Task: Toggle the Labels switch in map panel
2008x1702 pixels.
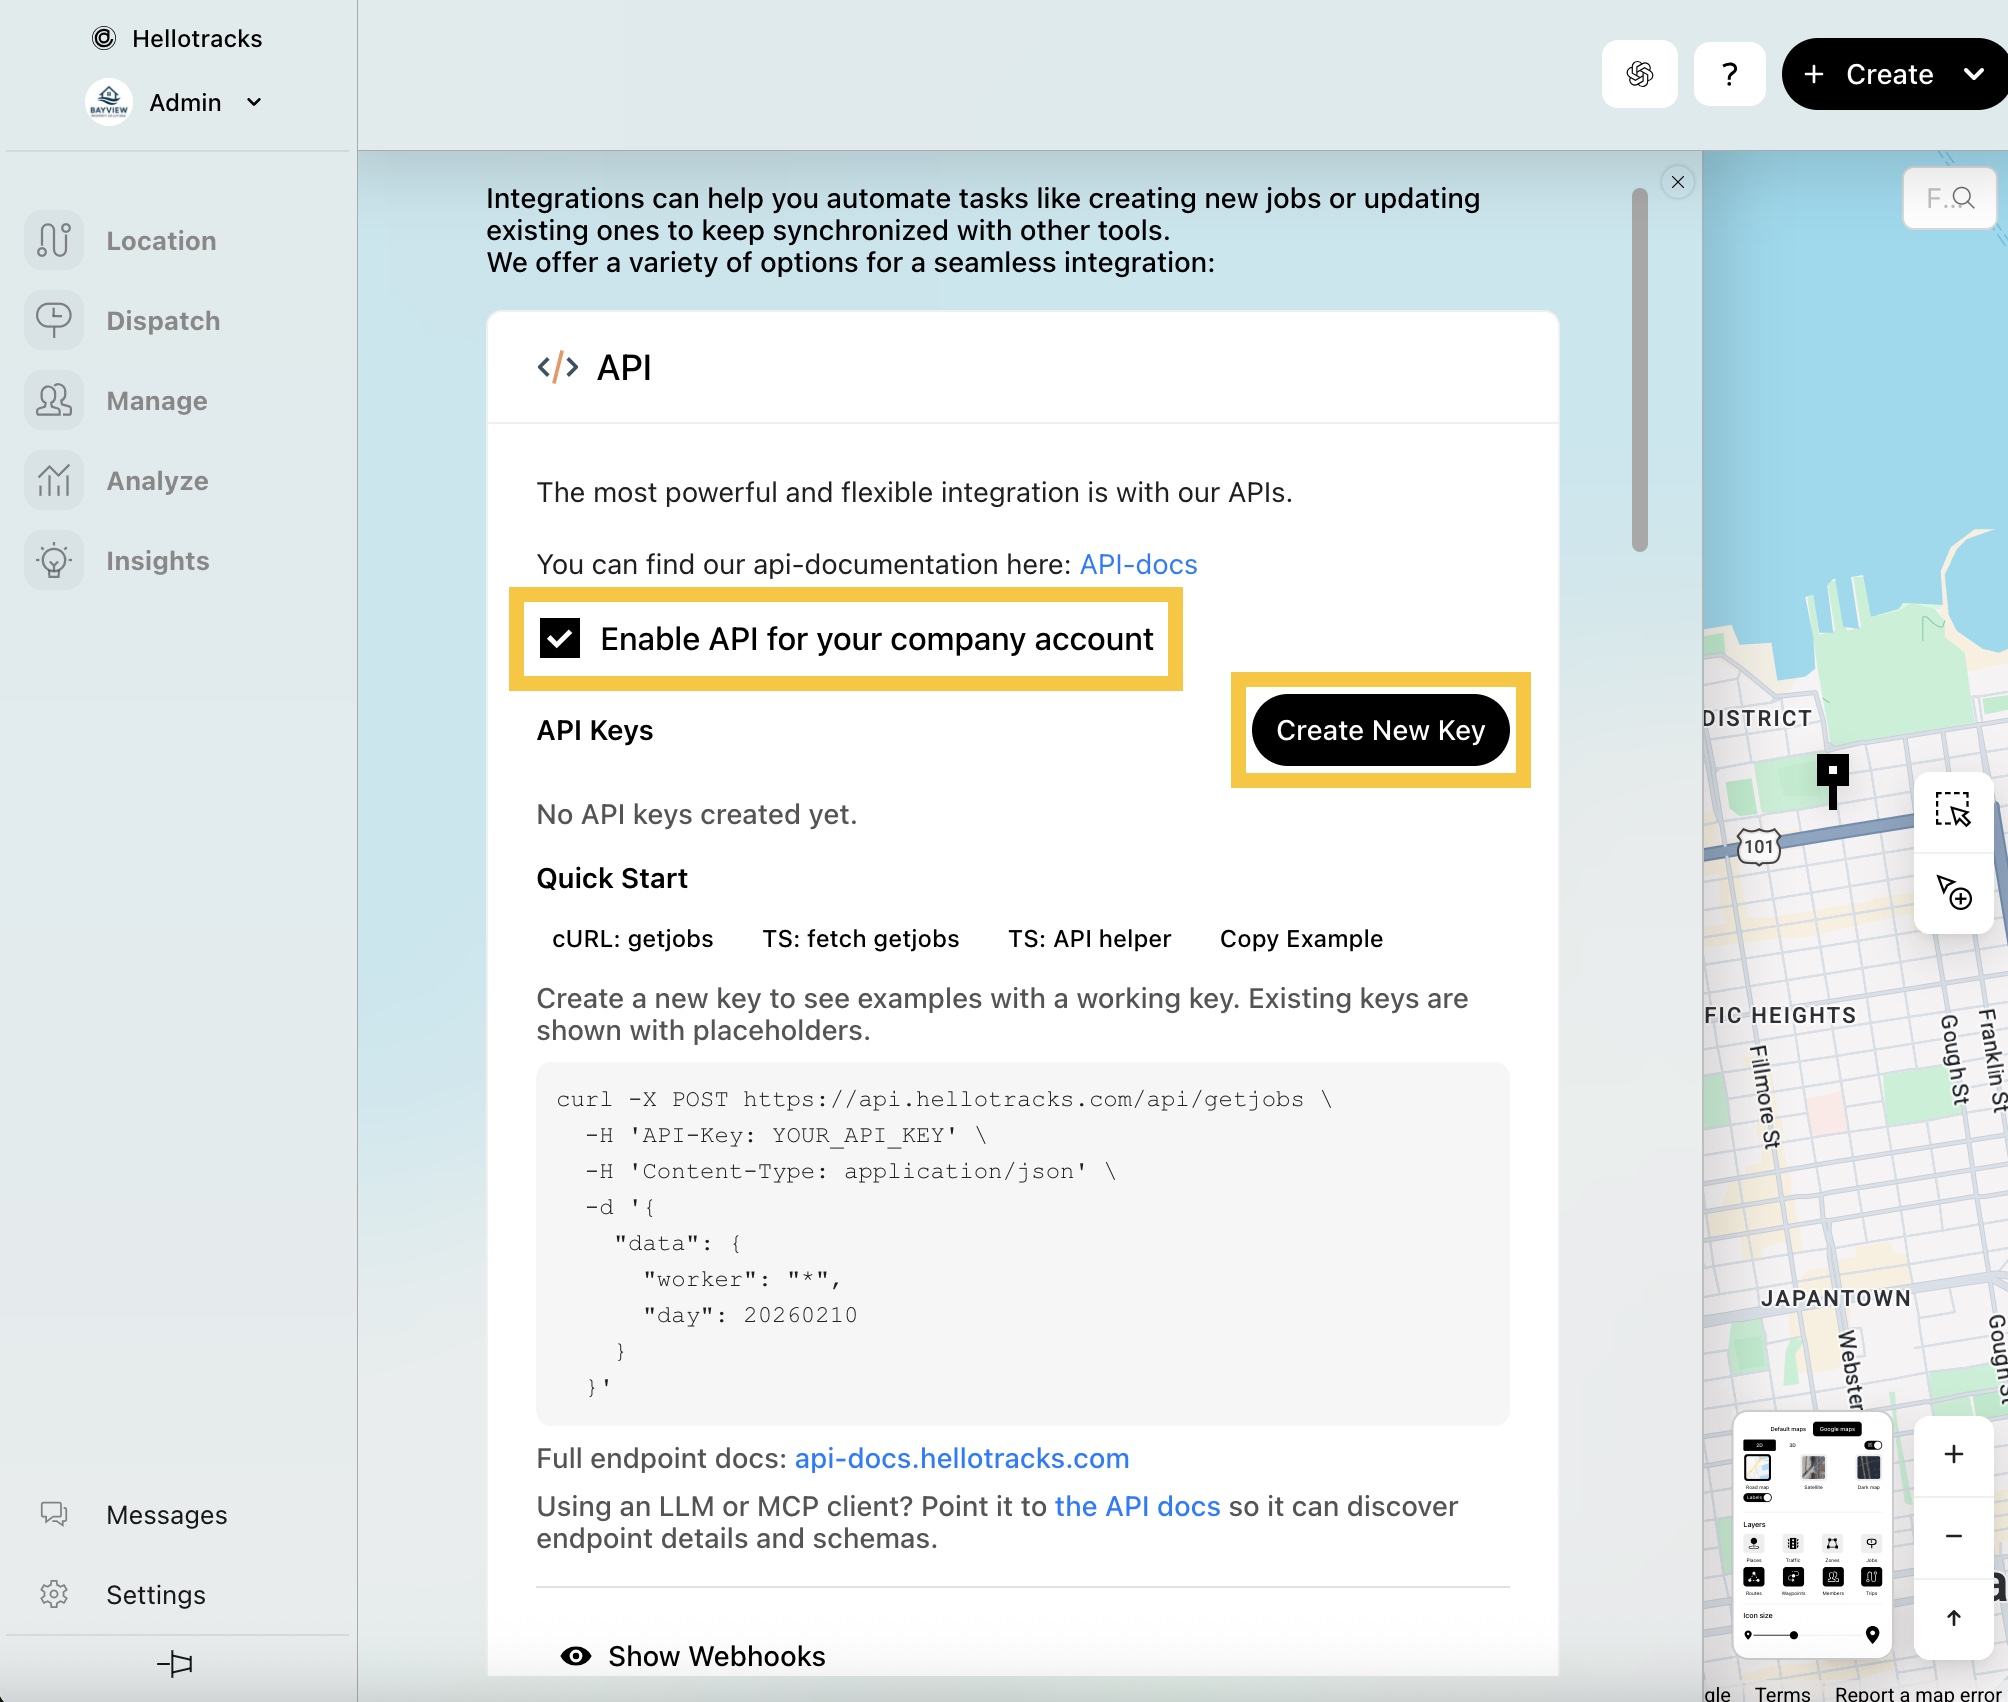Action: pyautogui.click(x=1759, y=1497)
